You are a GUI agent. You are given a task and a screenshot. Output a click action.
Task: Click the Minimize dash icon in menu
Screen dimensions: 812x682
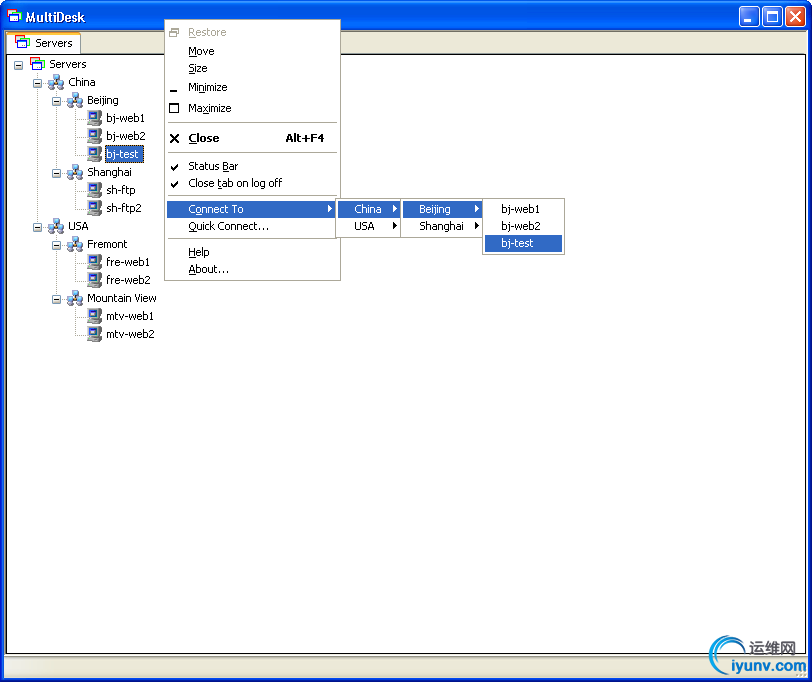click(x=173, y=91)
